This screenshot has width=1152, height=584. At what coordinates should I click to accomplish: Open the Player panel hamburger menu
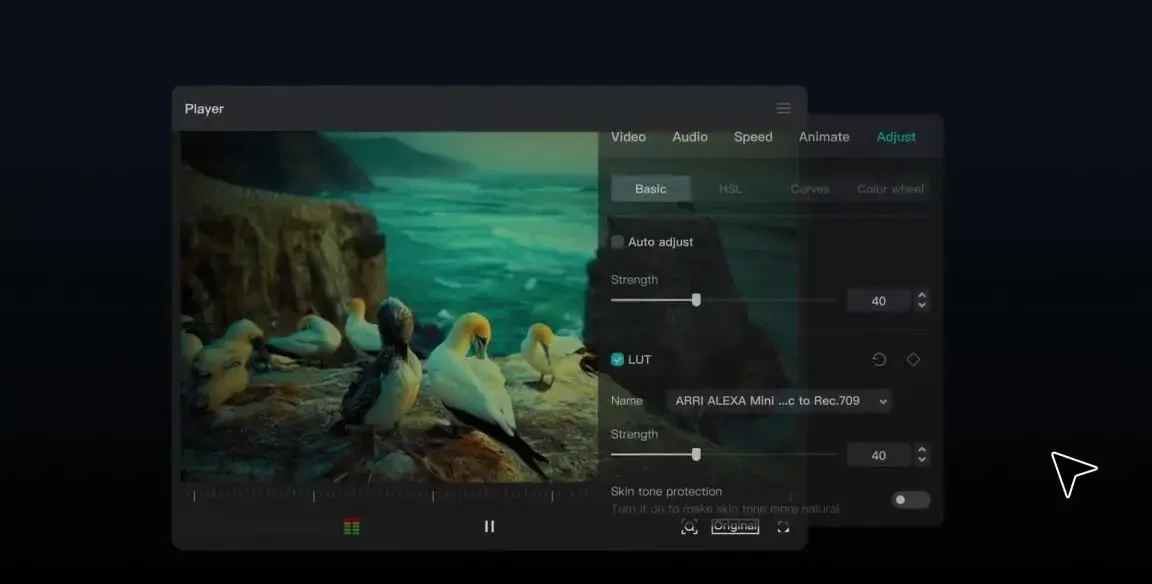[x=783, y=109]
